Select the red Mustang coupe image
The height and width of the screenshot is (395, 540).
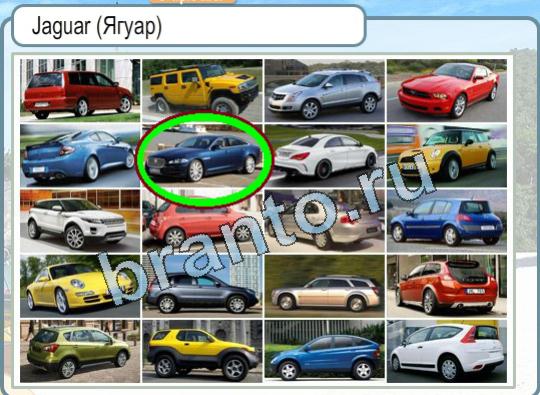[x=447, y=91]
